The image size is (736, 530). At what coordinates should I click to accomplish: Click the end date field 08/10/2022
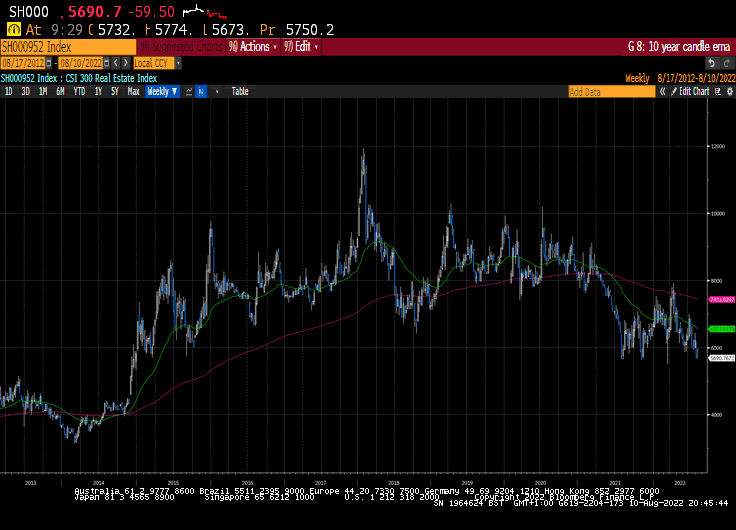coord(81,63)
